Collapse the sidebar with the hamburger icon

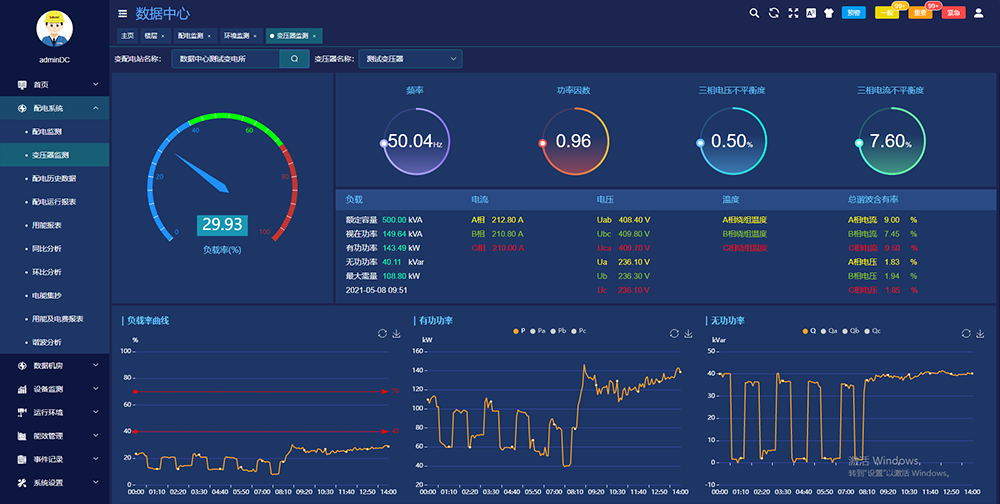[x=123, y=13]
